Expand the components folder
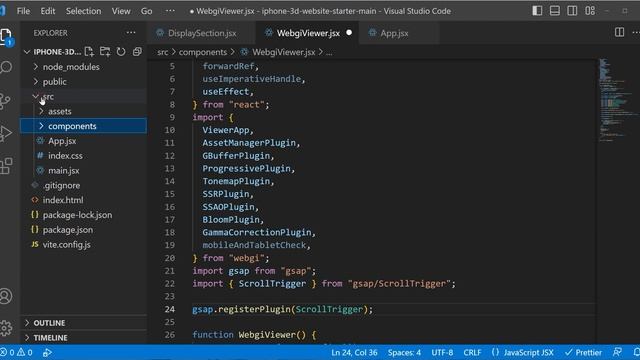Image resolution: width=640 pixels, height=360 pixels. pyautogui.click(x=84, y=126)
